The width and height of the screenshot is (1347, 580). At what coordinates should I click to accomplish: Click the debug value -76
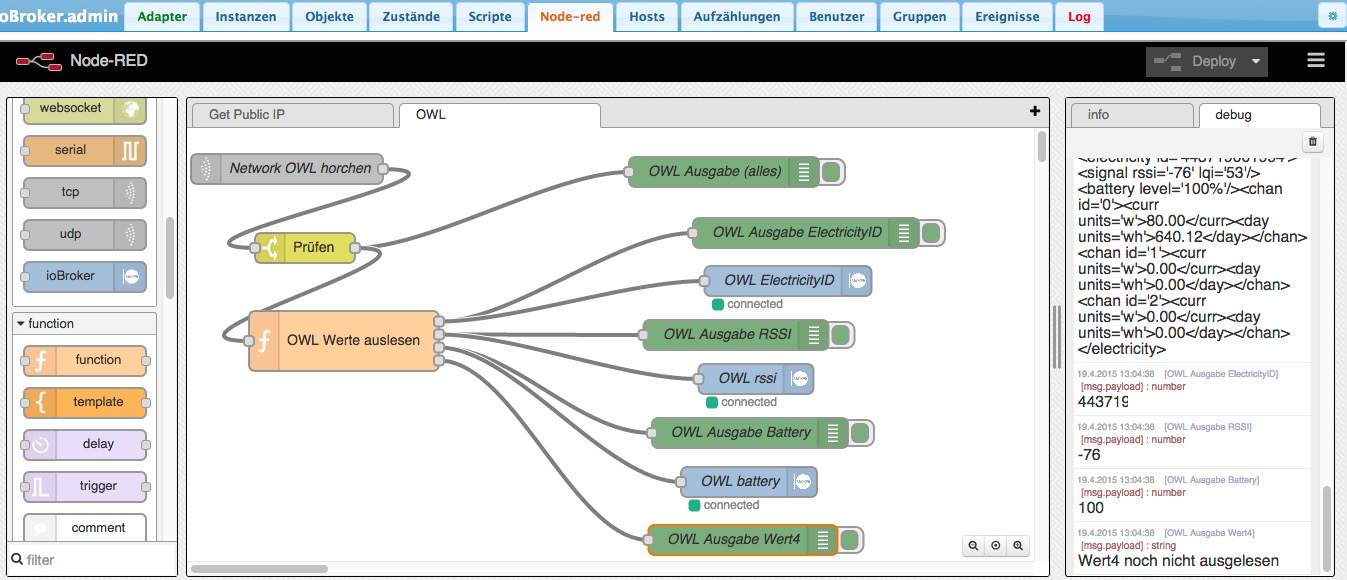pos(1090,455)
